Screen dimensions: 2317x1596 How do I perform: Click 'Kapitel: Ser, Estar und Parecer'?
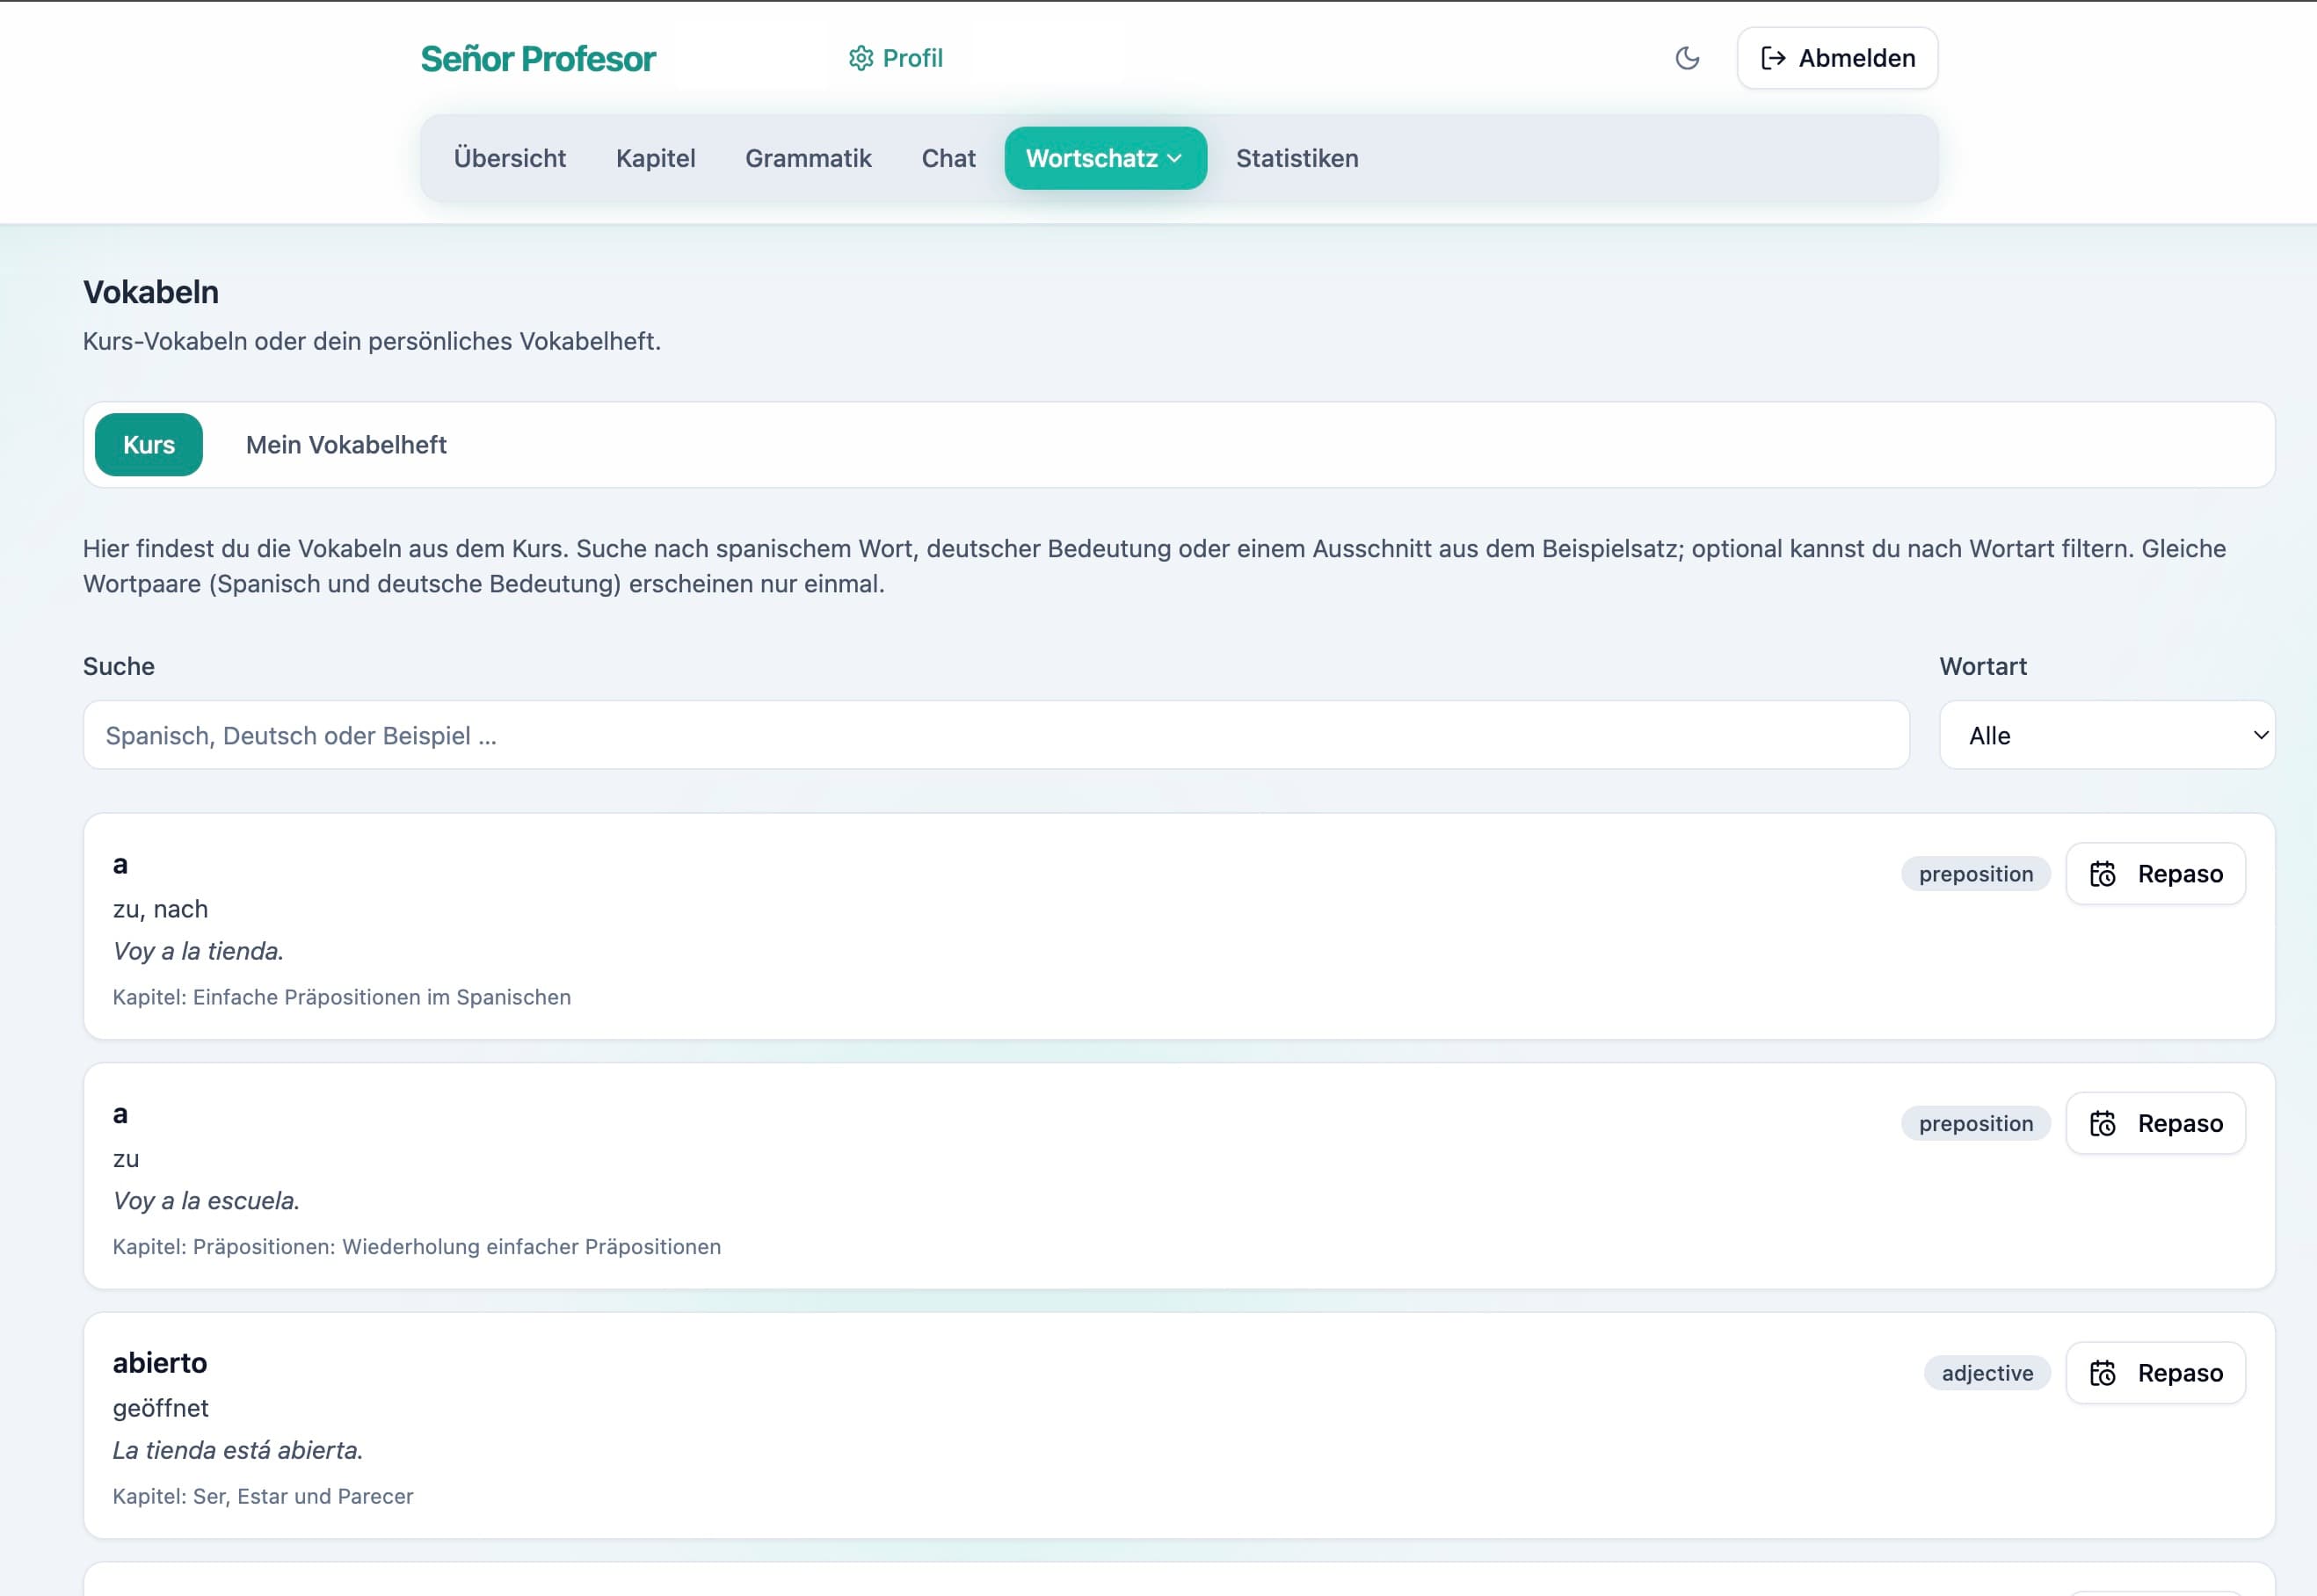click(x=263, y=1496)
